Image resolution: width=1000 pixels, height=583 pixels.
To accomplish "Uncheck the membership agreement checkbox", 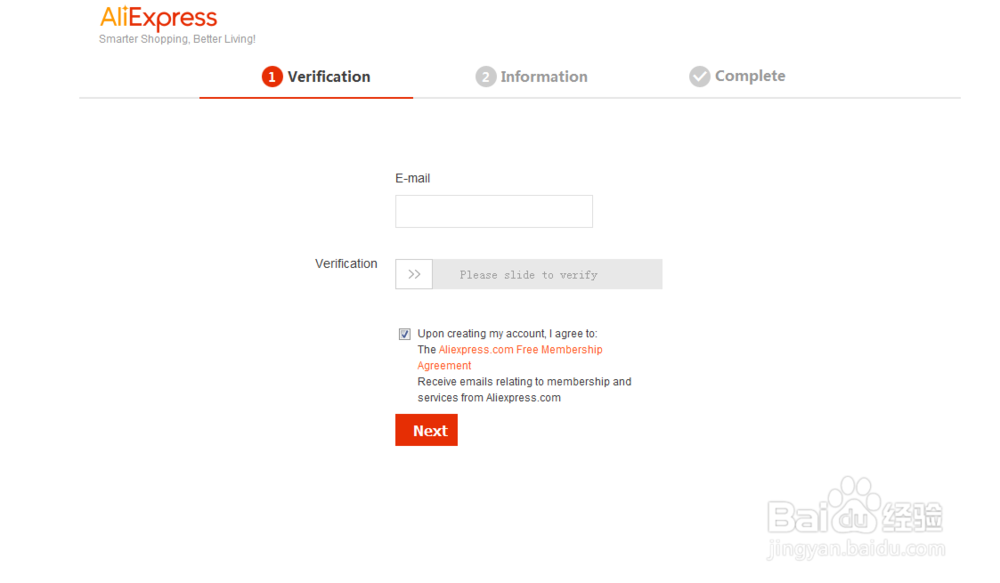I will tap(405, 334).
